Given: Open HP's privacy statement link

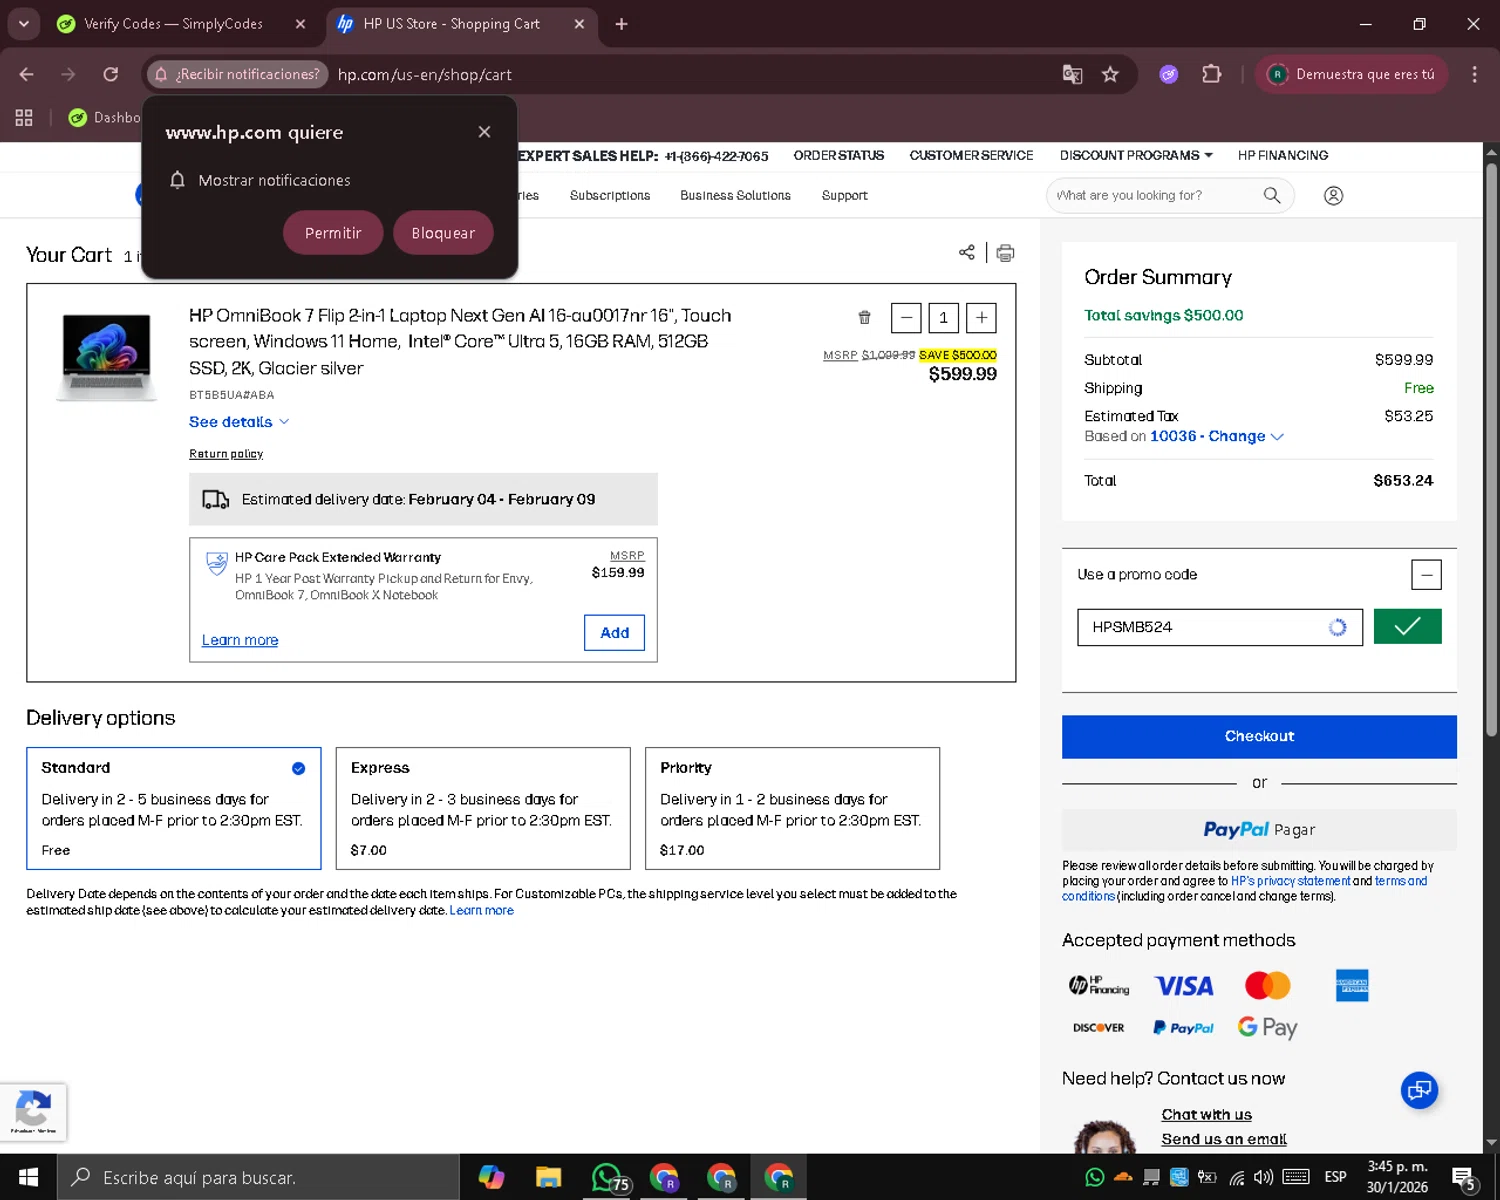Looking at the screenshot, I should [x=1290, y=881].
